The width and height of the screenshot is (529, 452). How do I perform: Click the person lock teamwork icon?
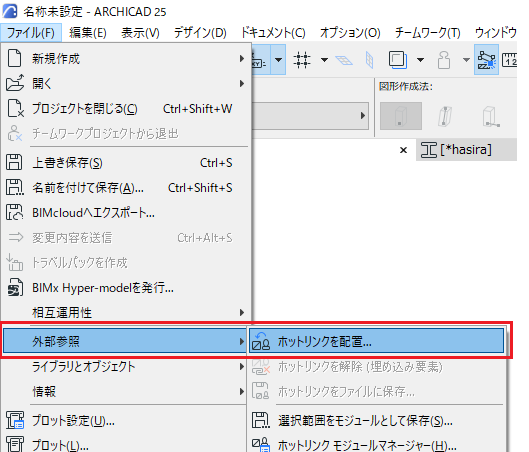click(444, 60)
